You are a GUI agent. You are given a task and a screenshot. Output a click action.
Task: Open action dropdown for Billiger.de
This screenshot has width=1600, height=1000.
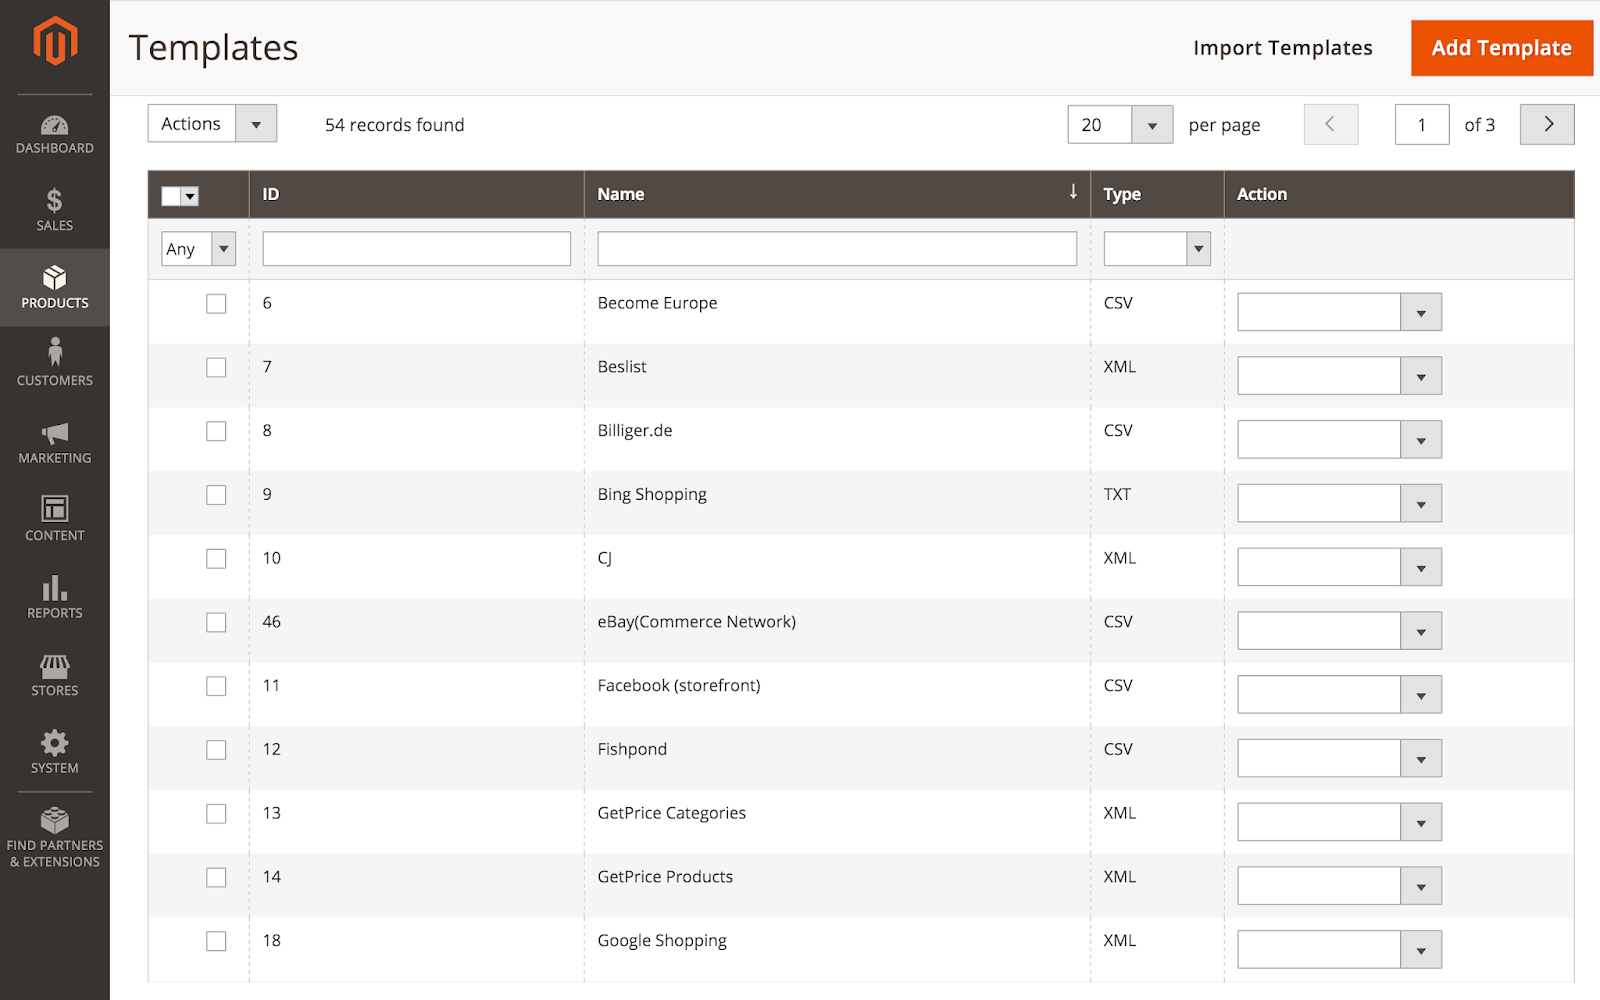click(x=1339, y=440)
